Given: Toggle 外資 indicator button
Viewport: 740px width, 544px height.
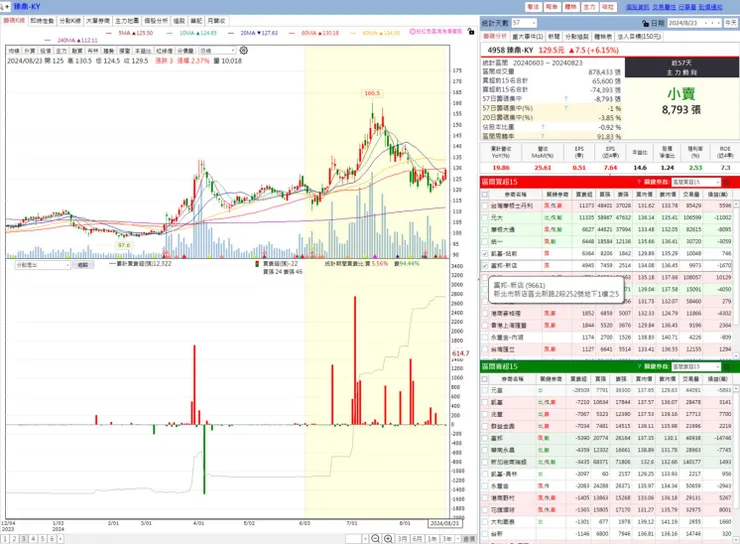Looking at the screenshot, I should (29, 50).
